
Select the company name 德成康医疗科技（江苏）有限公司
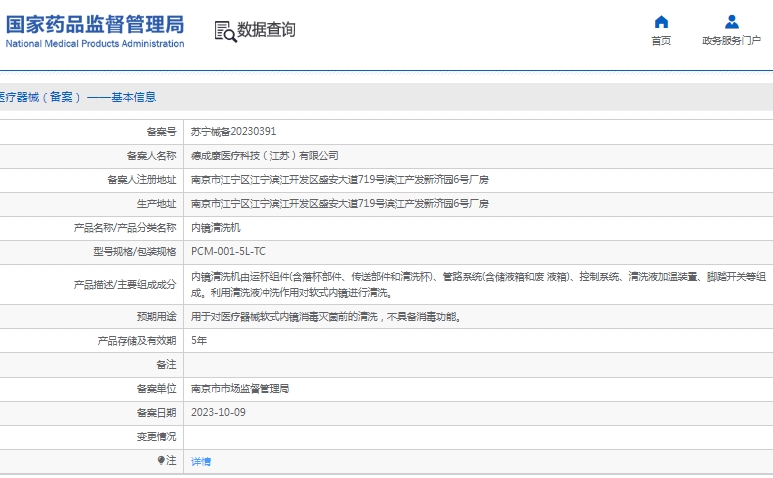[265, 156]
